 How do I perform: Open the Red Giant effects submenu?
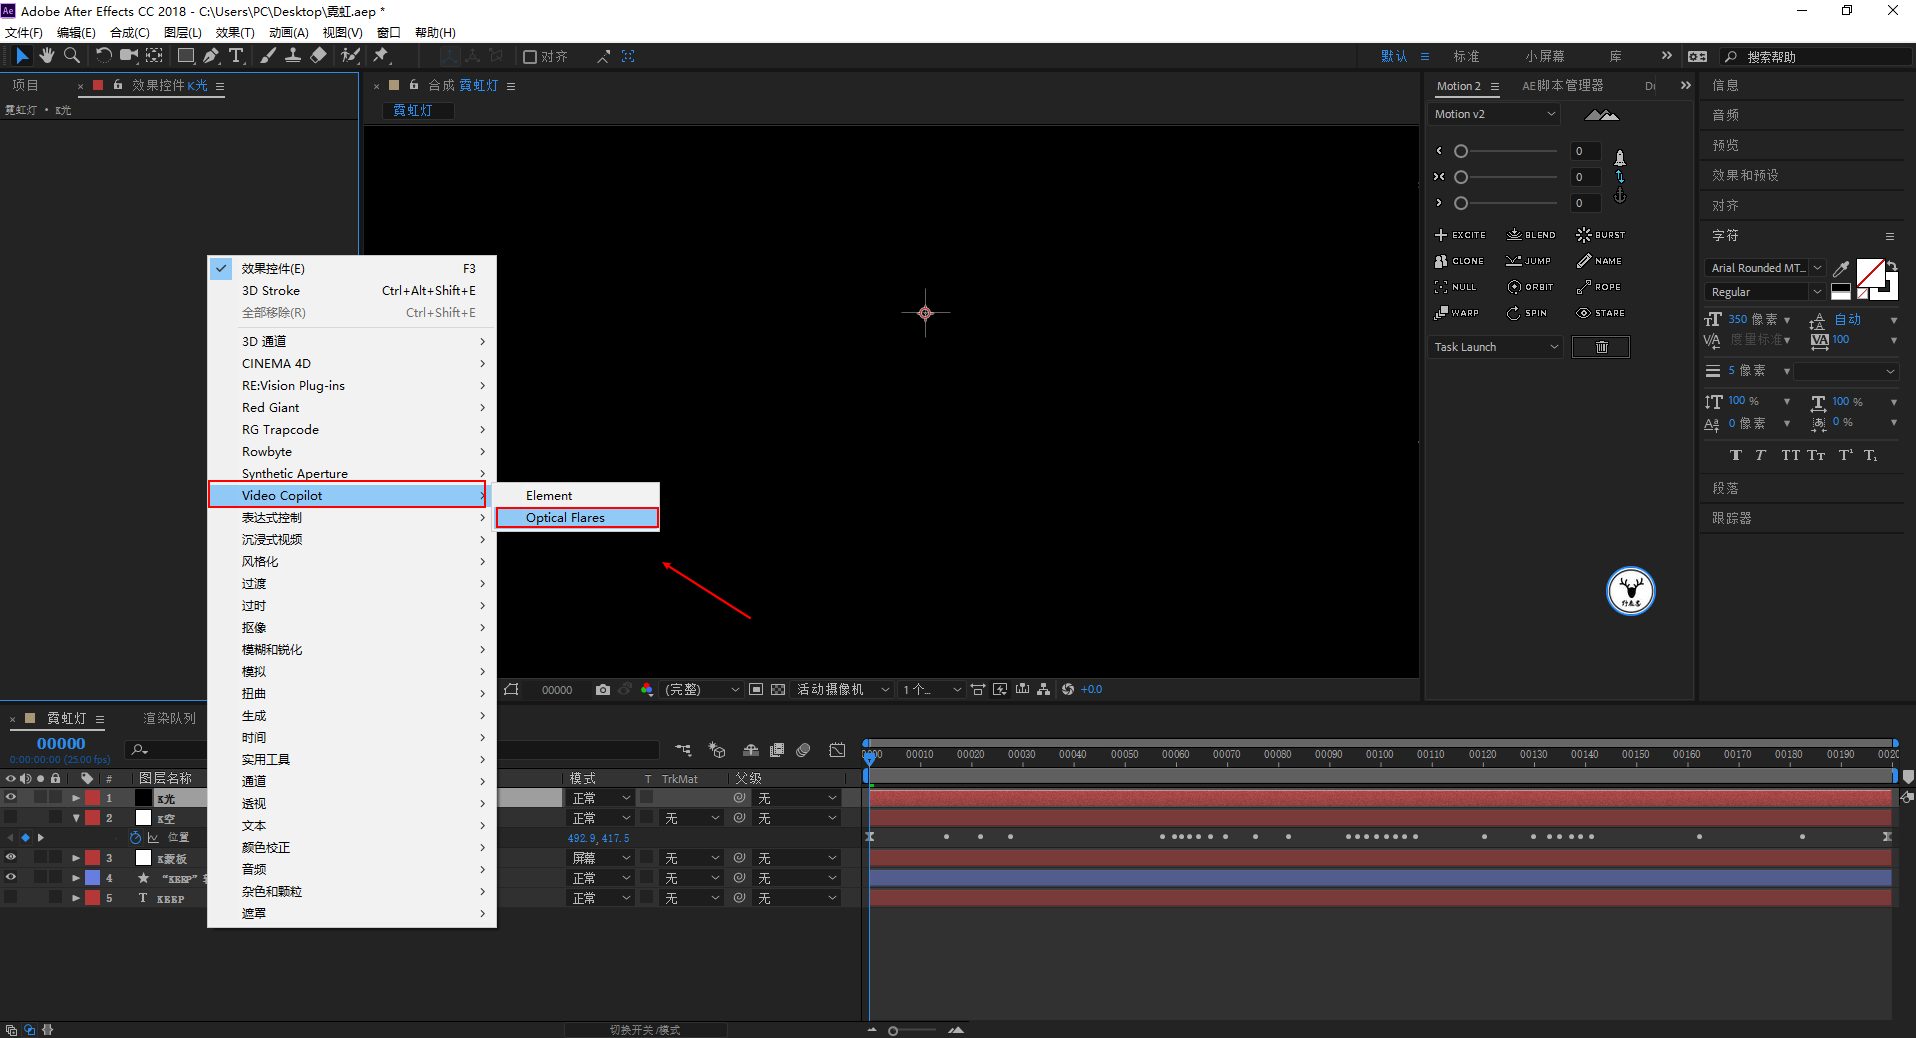click(x=352, y=408)
